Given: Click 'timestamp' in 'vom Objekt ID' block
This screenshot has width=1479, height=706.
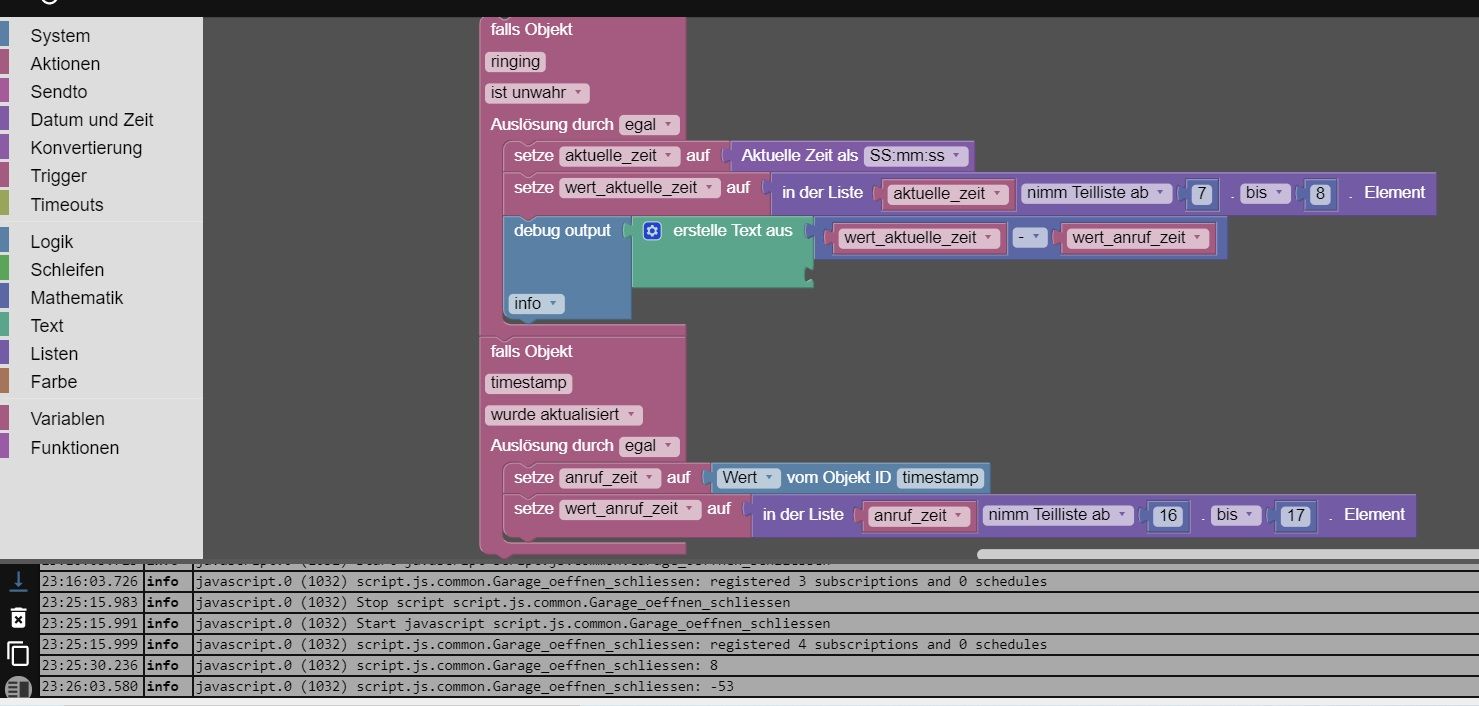Looking at the screenshot, I should (x=940, y=478).
